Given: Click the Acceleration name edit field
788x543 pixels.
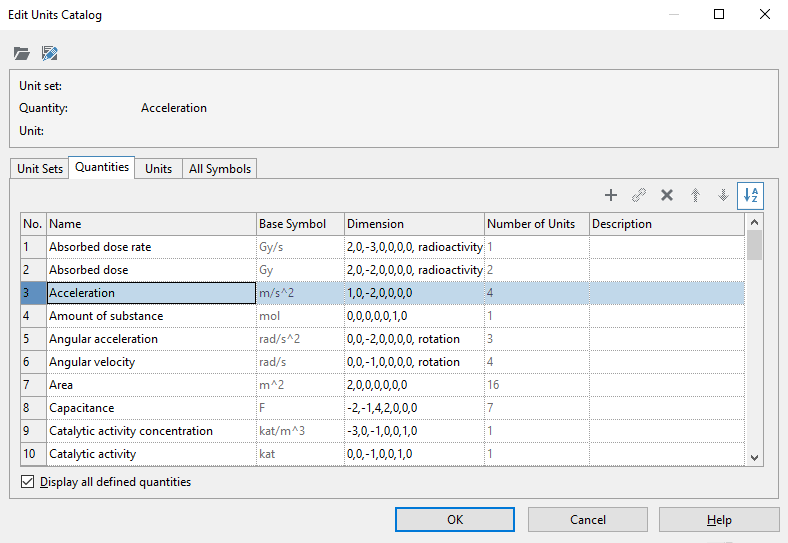Looking at the screenshot, I should [151, 293].
